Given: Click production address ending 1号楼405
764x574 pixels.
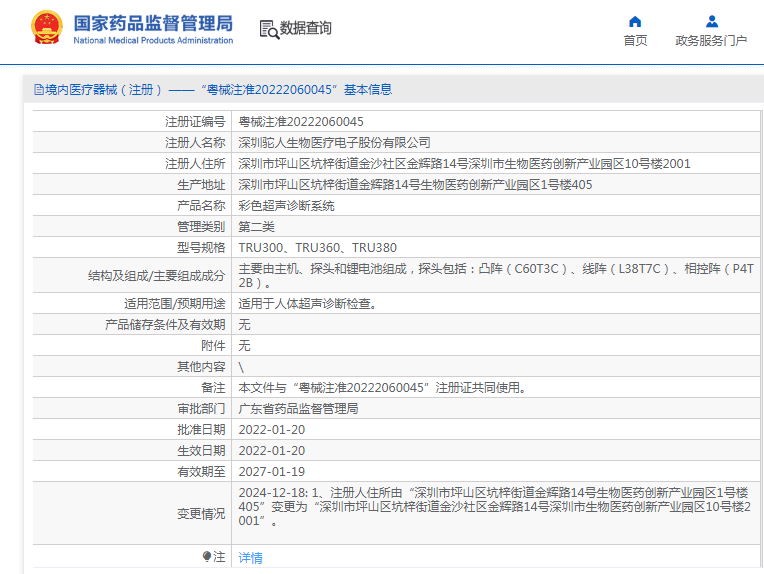Looking at the screenshot, I should pyautogui.click(x=415, y=185).
